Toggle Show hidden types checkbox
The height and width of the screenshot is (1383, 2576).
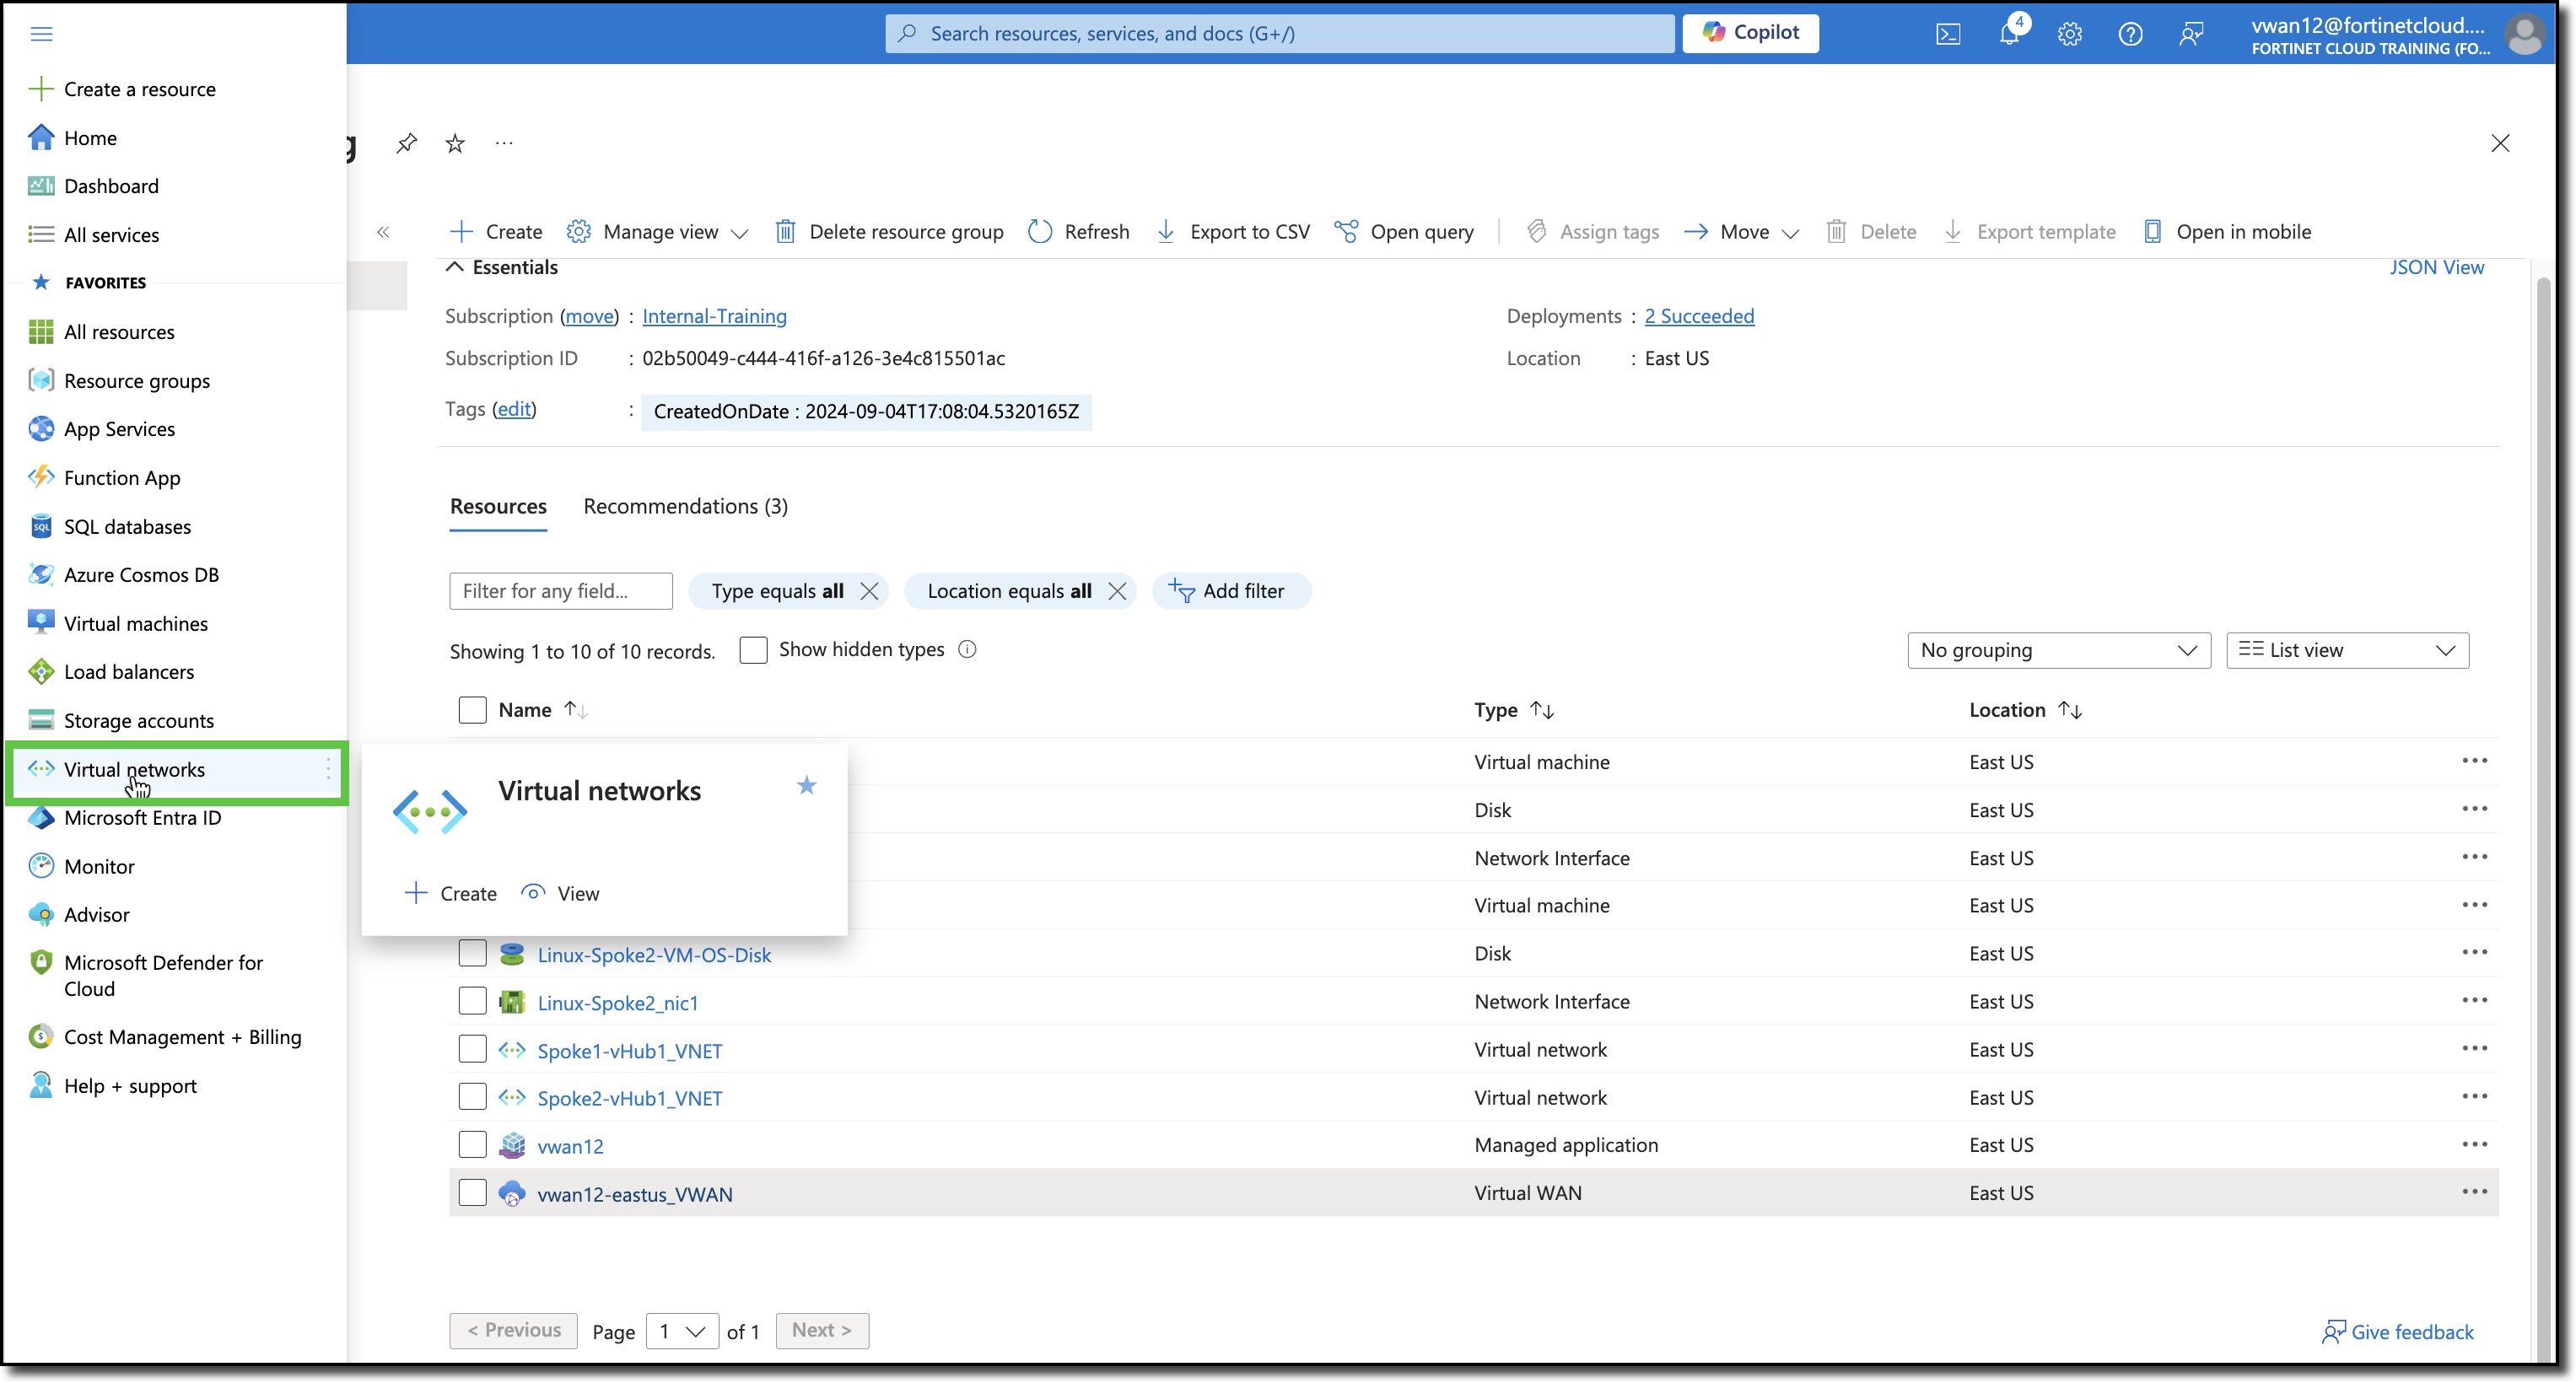(753, 650)
